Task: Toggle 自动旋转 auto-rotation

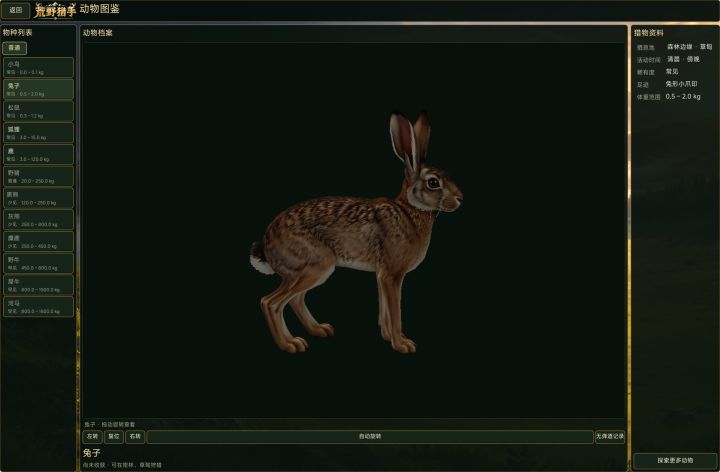Action: [x=370, y=437]
